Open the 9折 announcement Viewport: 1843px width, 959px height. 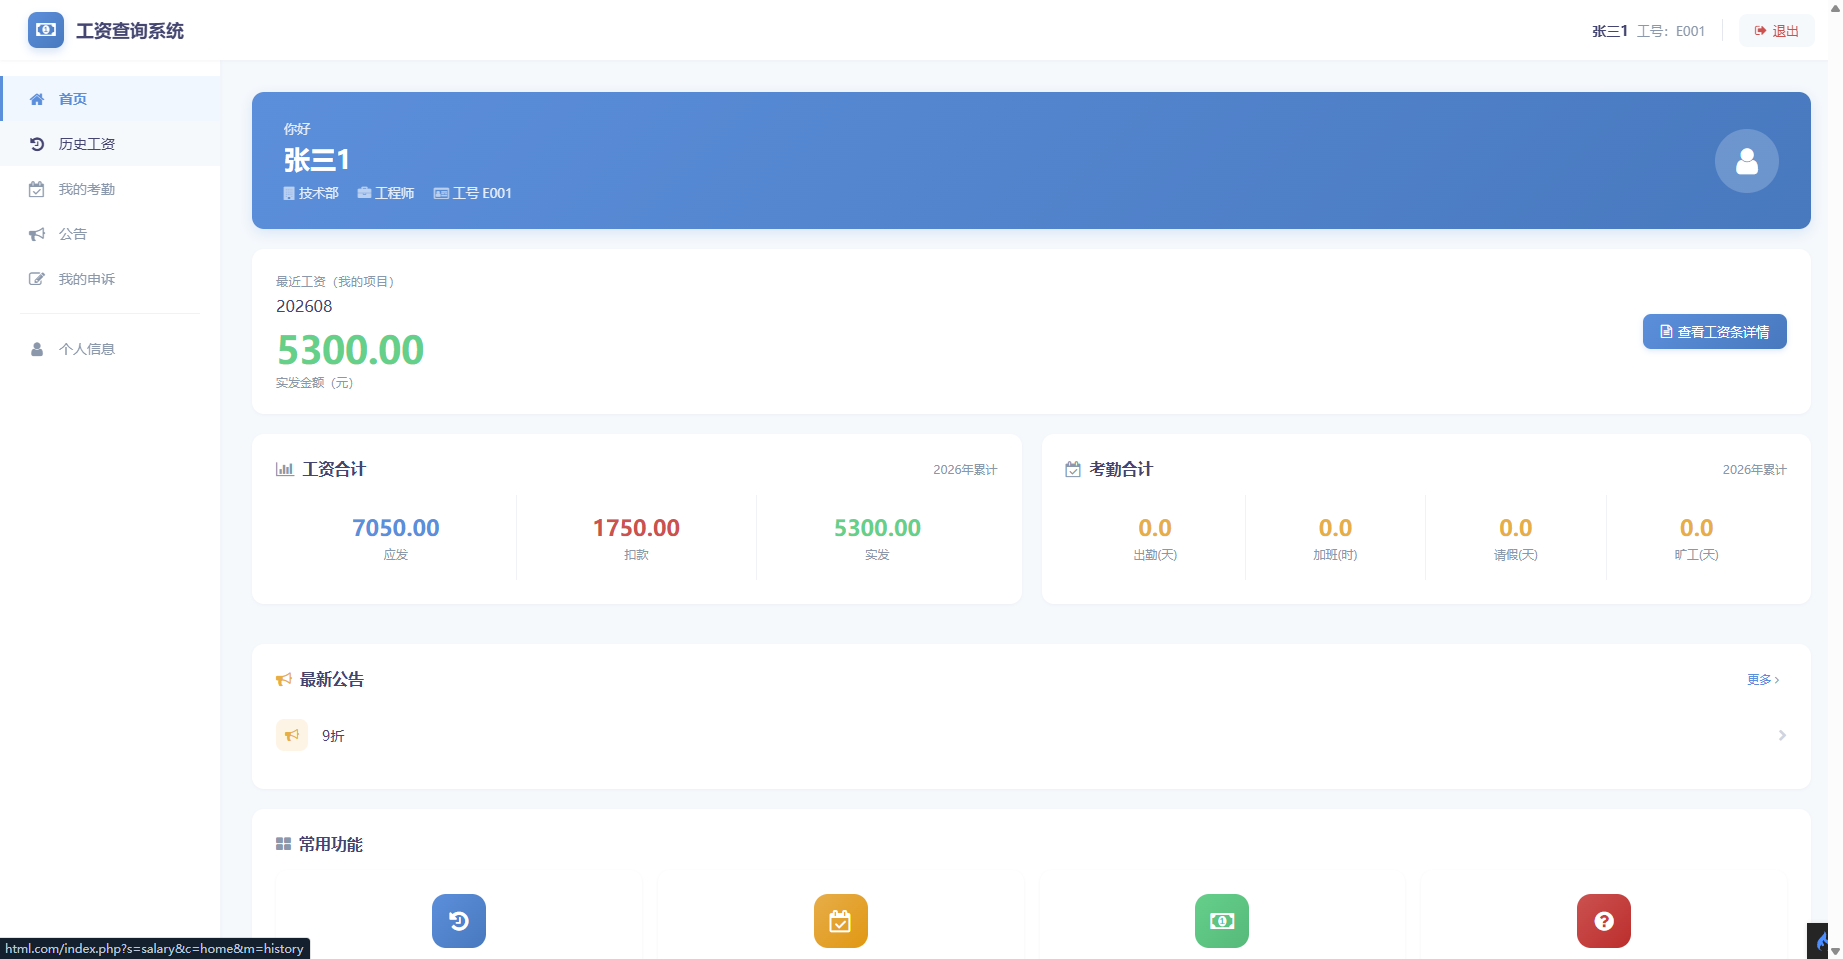tap(1031, 735)
